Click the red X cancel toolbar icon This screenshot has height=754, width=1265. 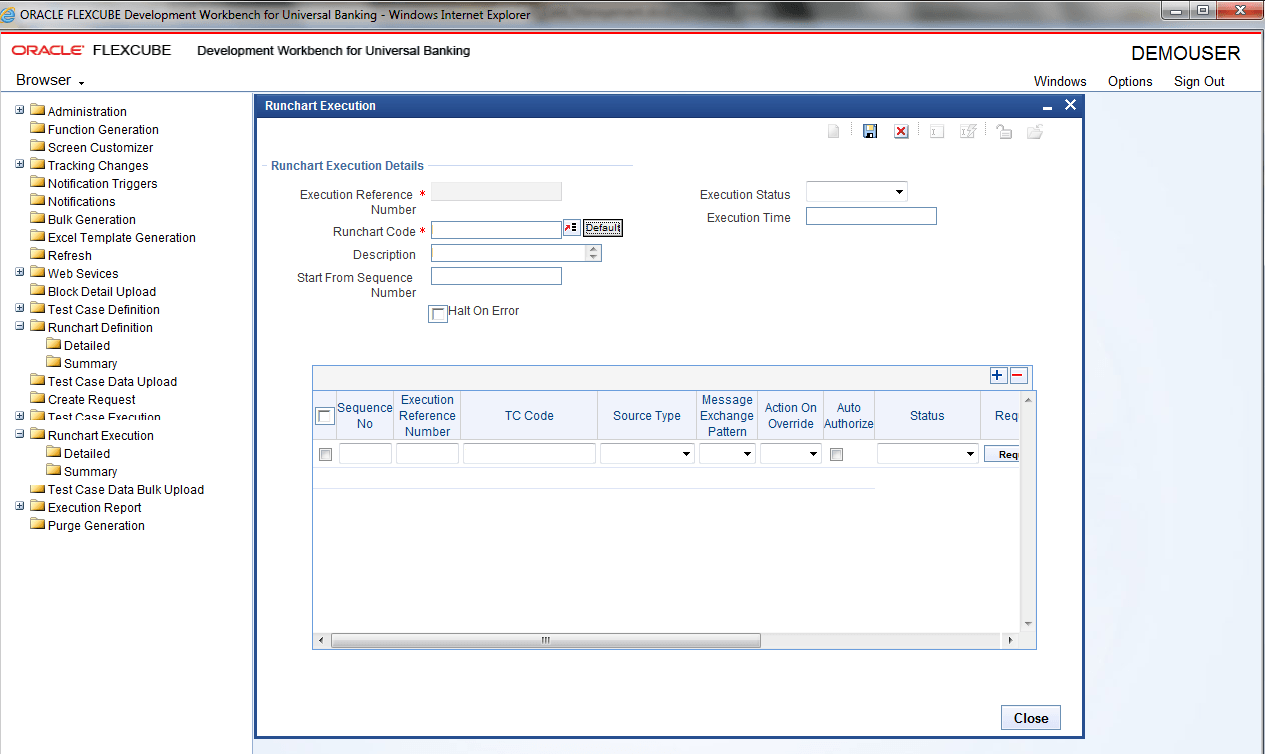coord(901,132)
